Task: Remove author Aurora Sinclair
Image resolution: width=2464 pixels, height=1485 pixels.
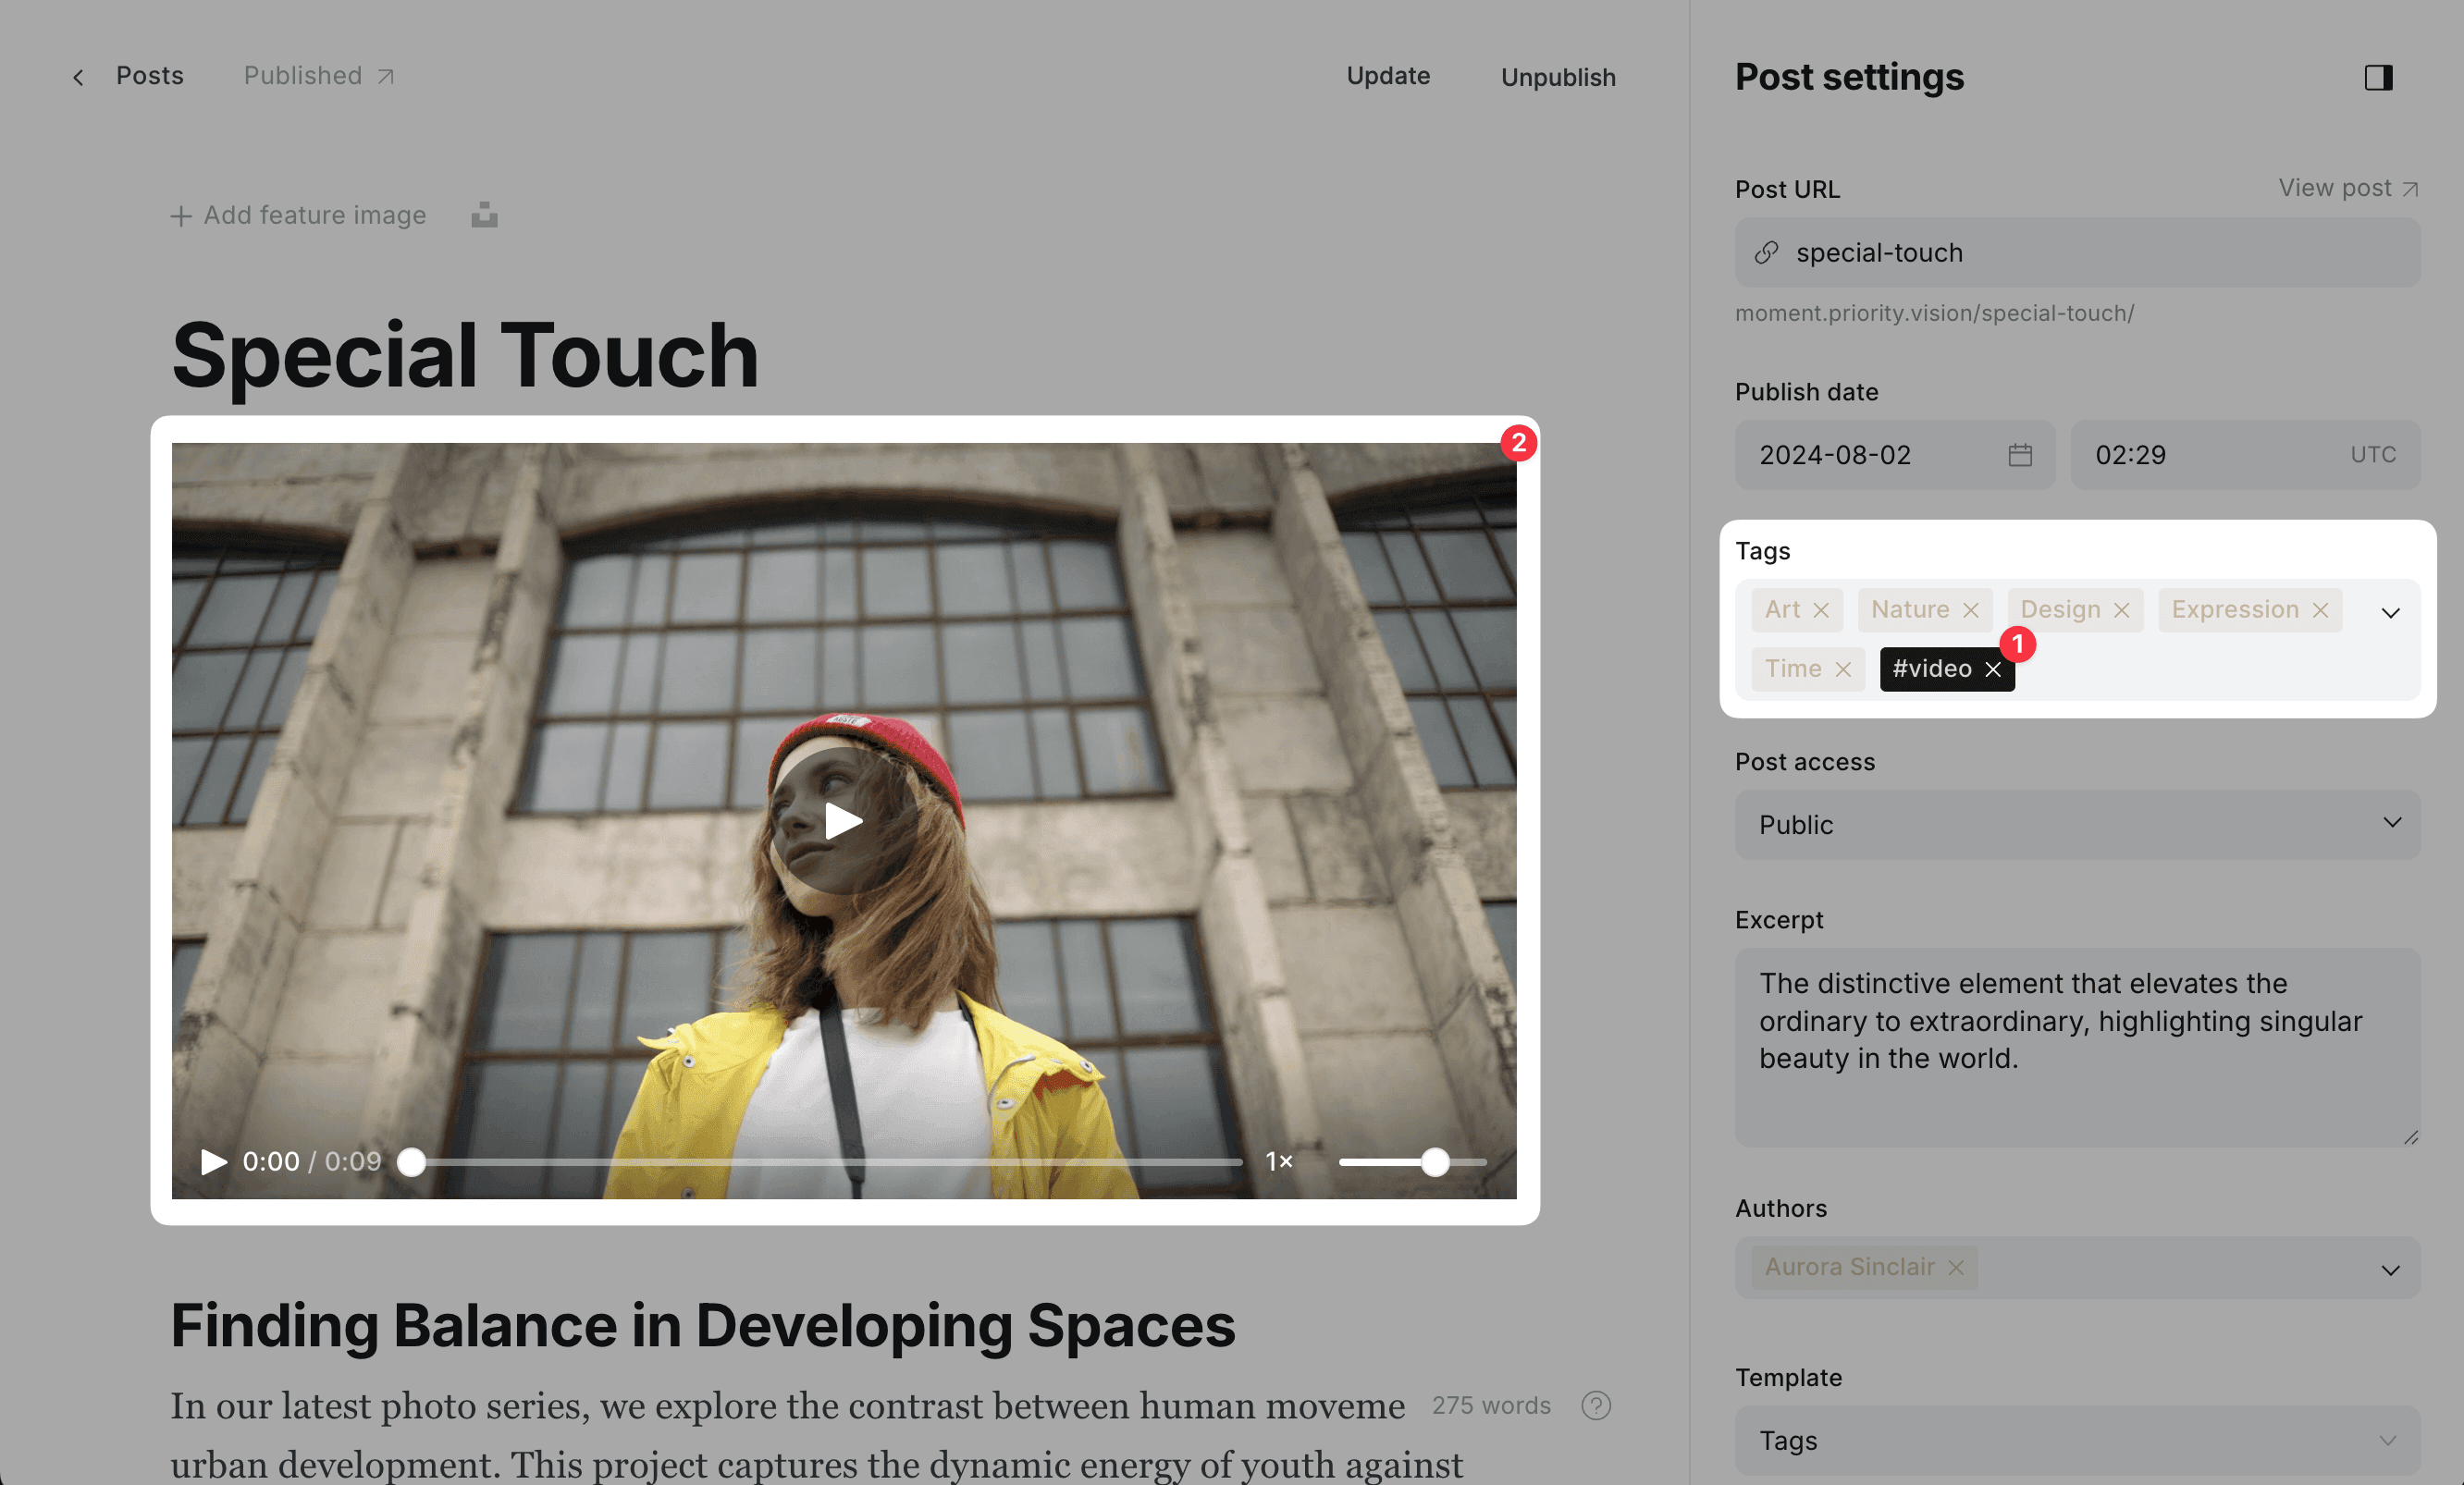Action: [x=1955, y=1267]
